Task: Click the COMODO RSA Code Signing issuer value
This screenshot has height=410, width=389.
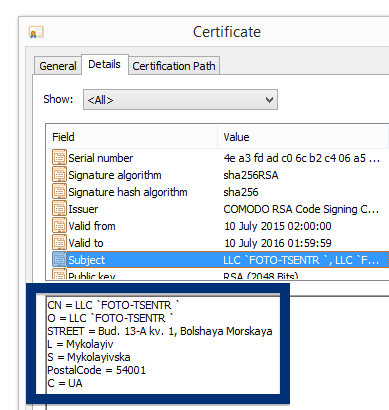Action: (301, 209)
